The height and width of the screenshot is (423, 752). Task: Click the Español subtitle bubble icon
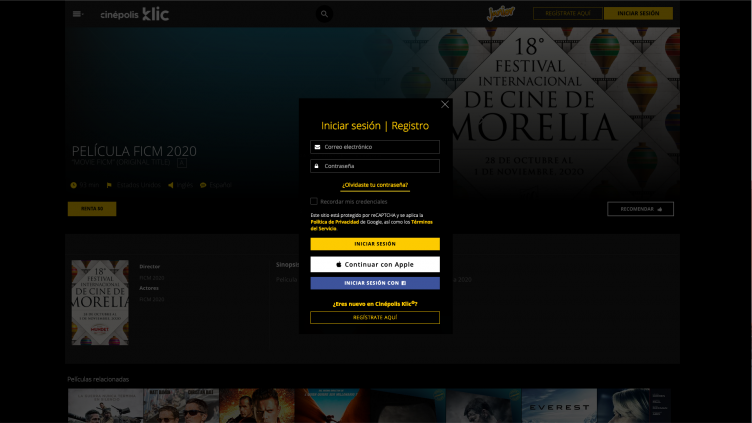point(203,185)
